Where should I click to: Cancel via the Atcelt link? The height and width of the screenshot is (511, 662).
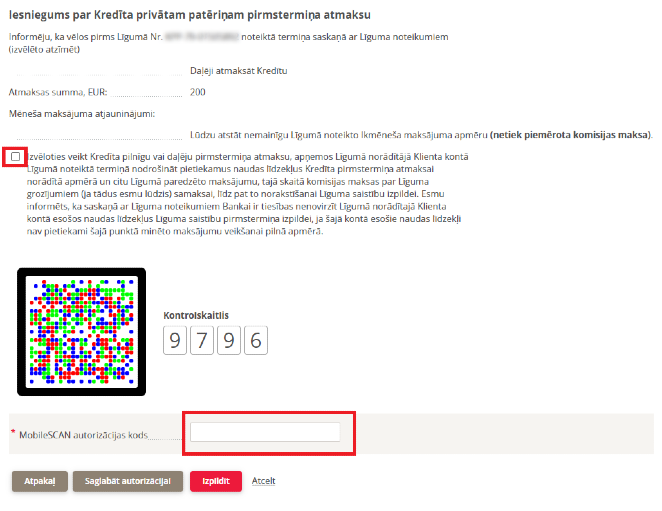(264, 481)
